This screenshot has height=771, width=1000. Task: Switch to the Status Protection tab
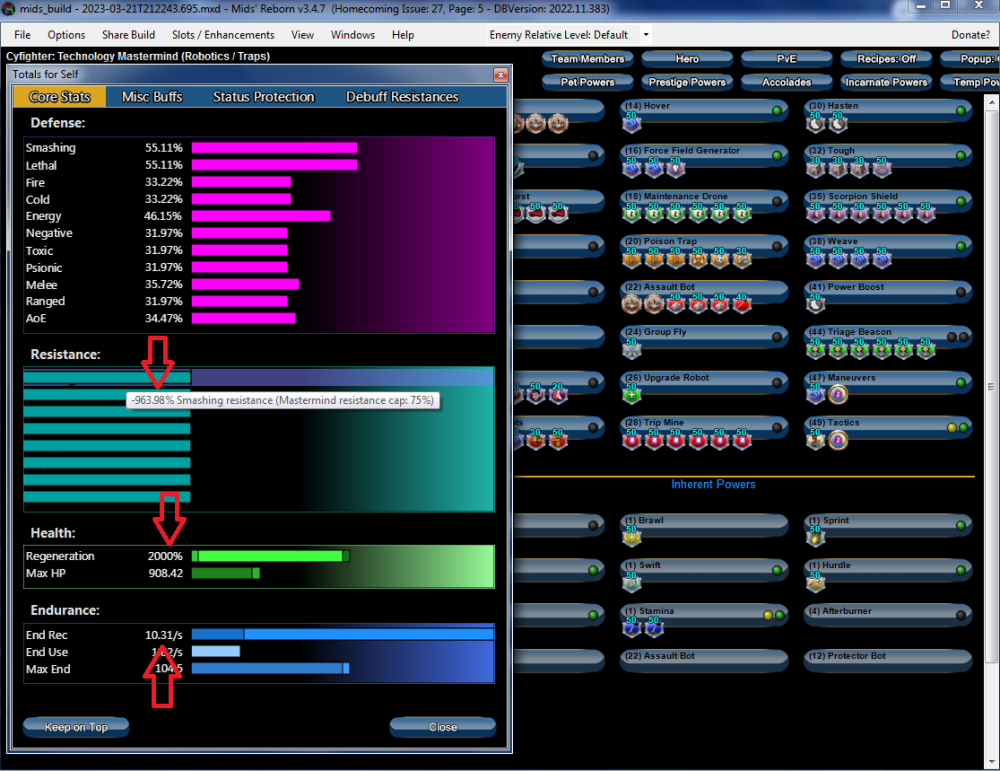click(263, 97)
